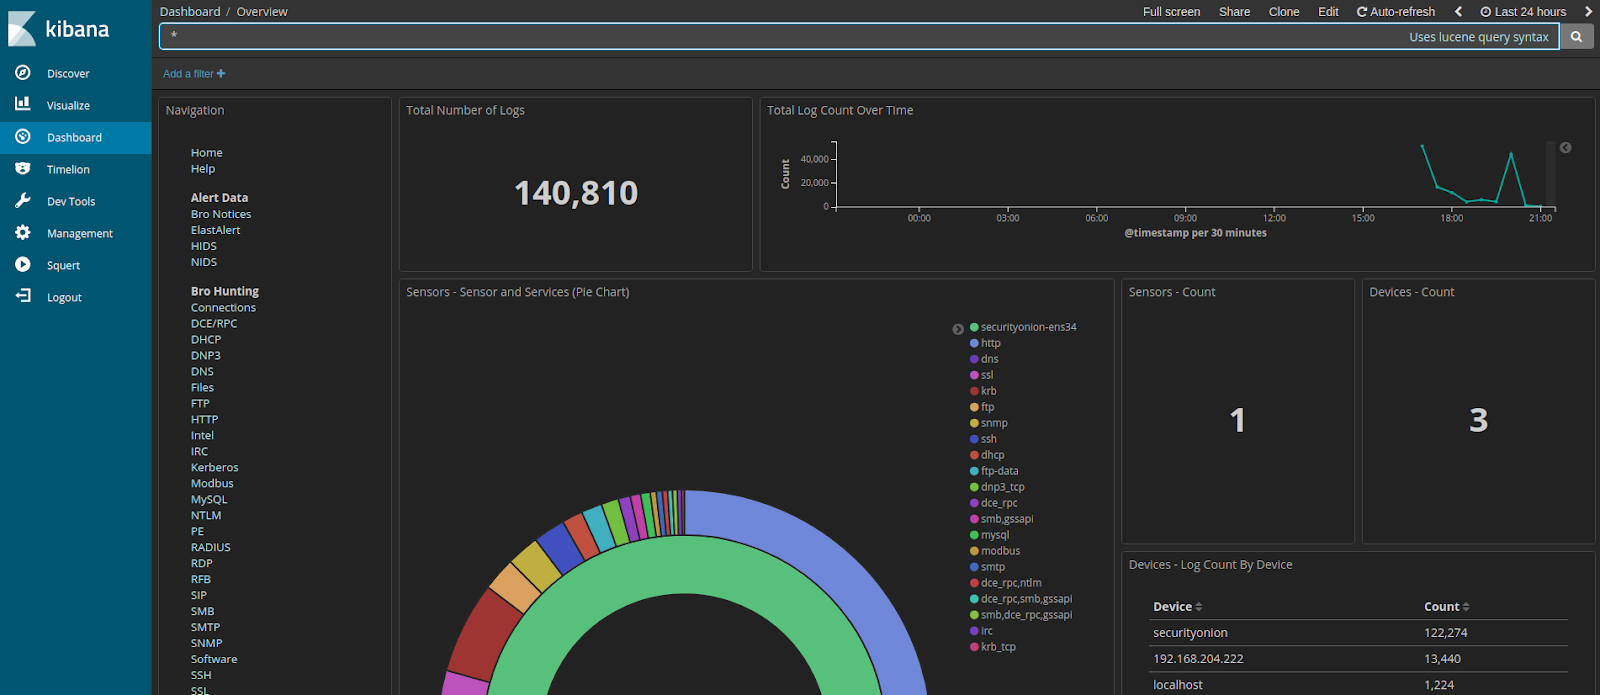The width and height of the screenshot is (1600, 695).
Task: Open the DCE/RPC hunting link
Action: (x=214, y=324)
